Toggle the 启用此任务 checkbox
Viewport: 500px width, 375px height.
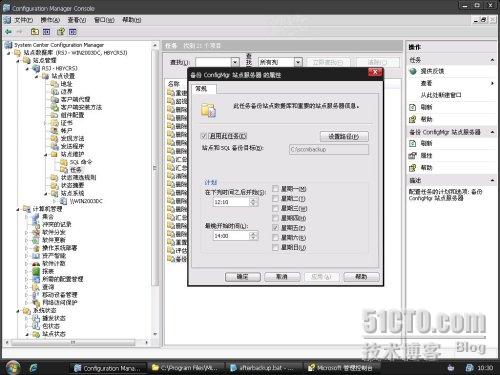204,136
